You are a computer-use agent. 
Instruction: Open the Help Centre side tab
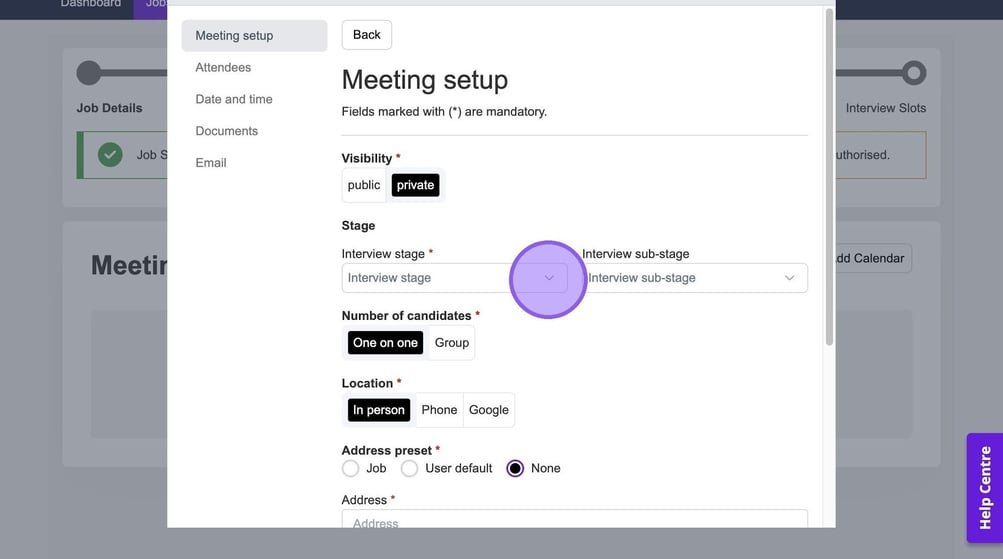coord(984,488)
